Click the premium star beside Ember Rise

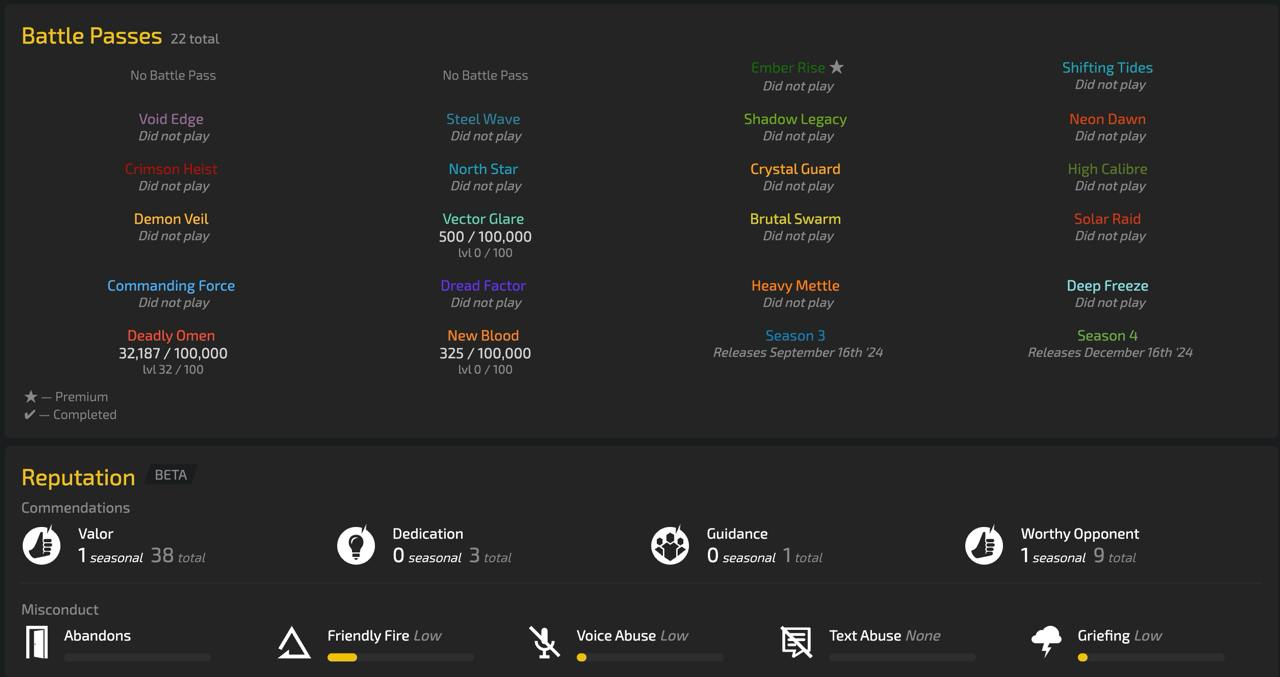(837, 67)
